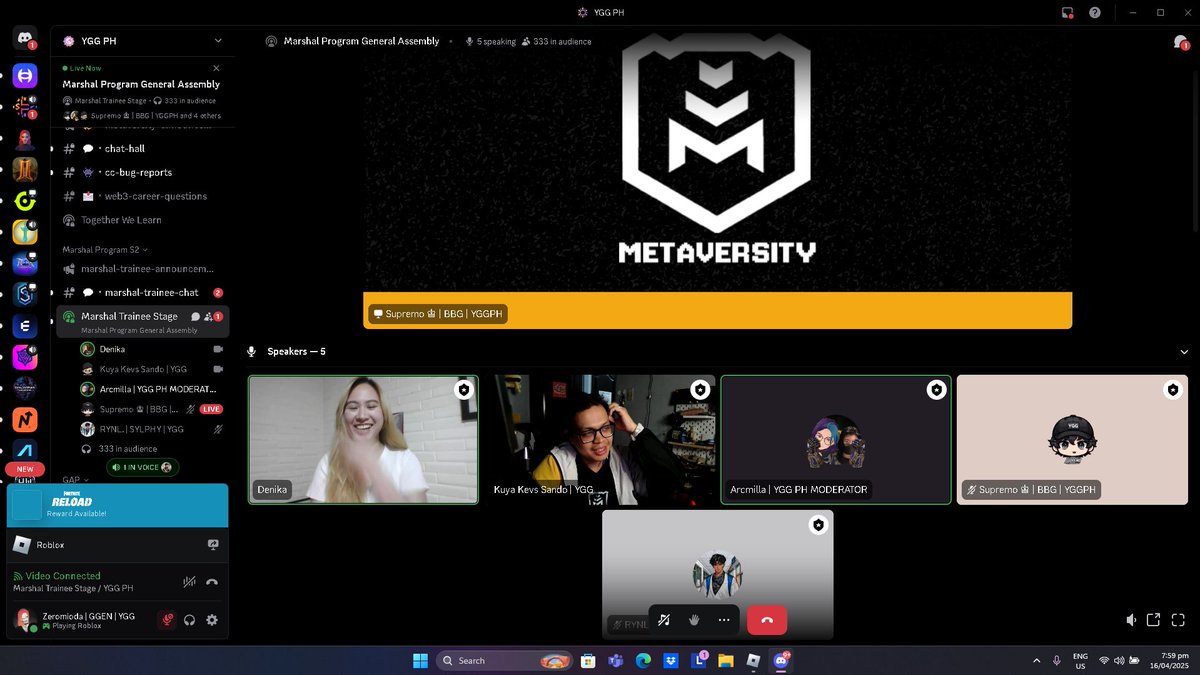Click the 1 IN VOICE pill
1200x675 pixels.
click(141, 467)
